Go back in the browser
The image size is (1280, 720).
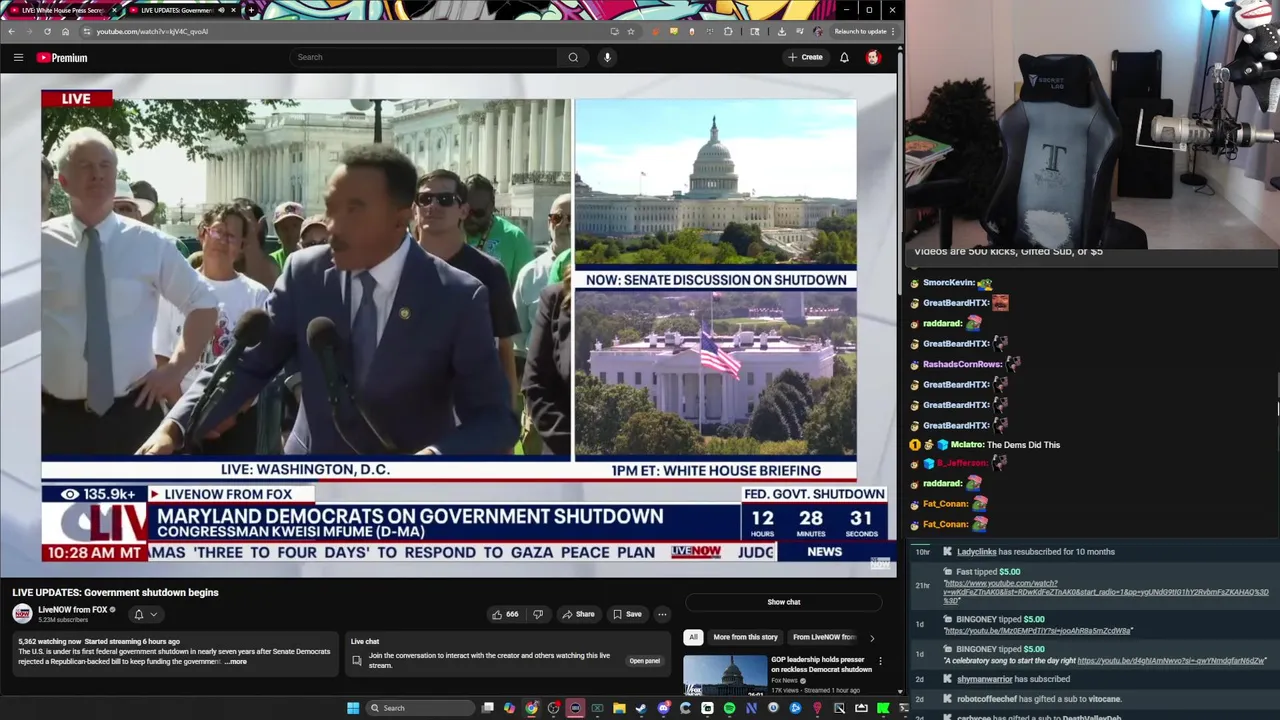click(x=11, y=31)
